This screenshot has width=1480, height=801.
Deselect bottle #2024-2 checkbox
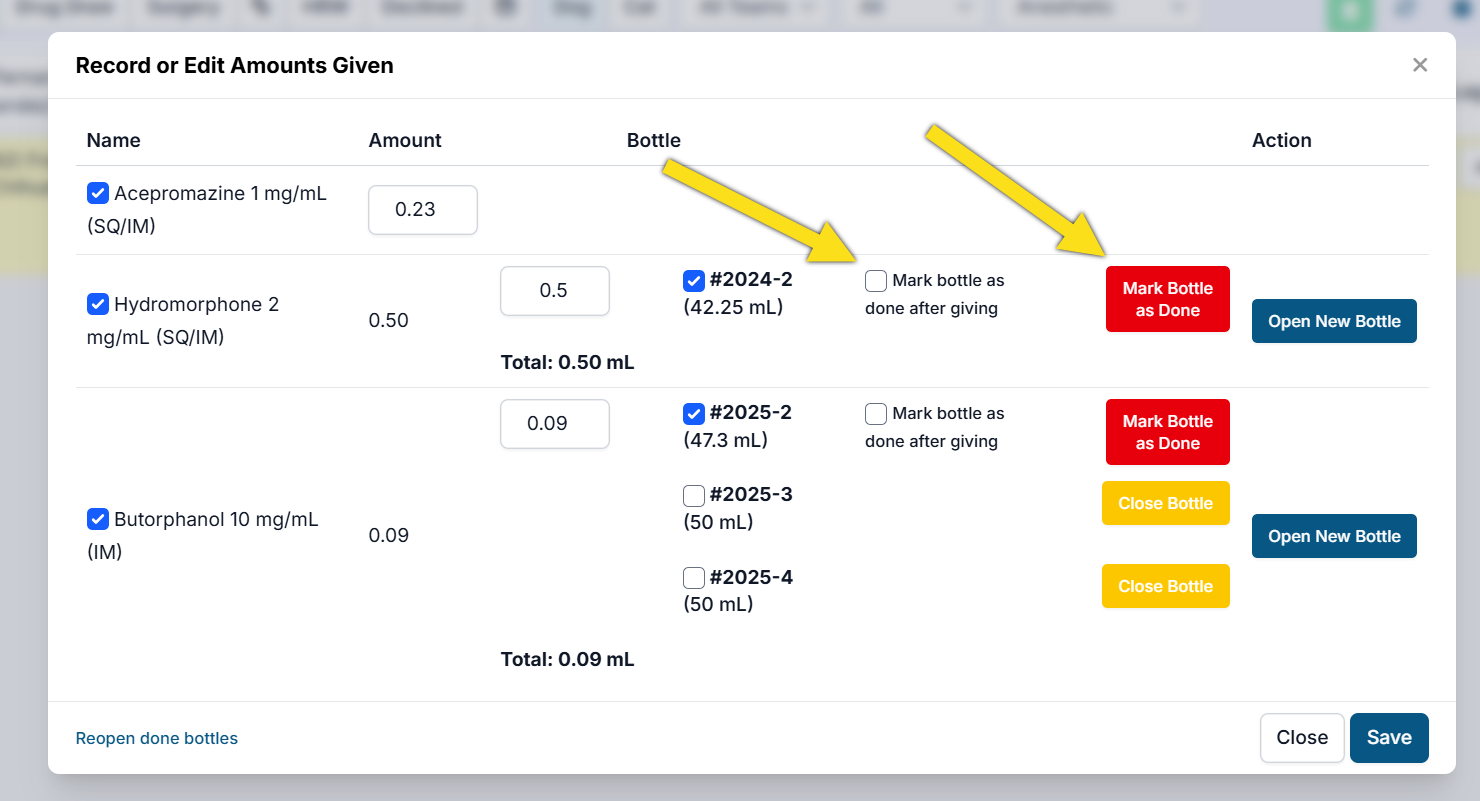(694, 280)
